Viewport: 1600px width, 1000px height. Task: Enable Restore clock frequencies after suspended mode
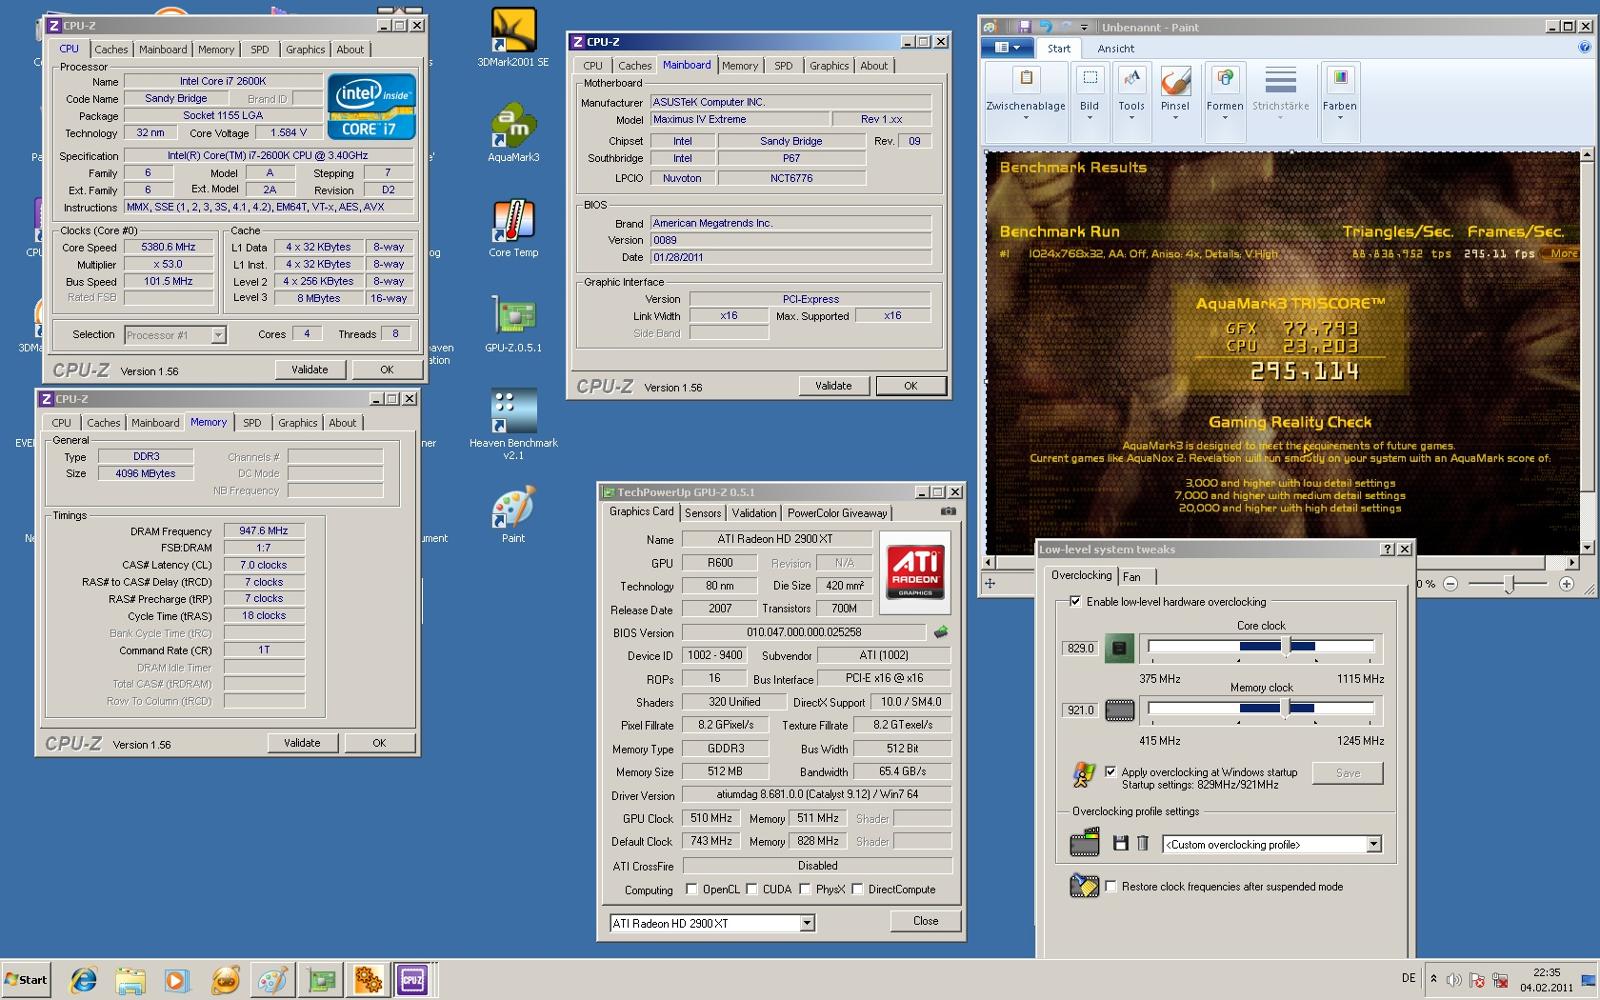[1110, 886]
